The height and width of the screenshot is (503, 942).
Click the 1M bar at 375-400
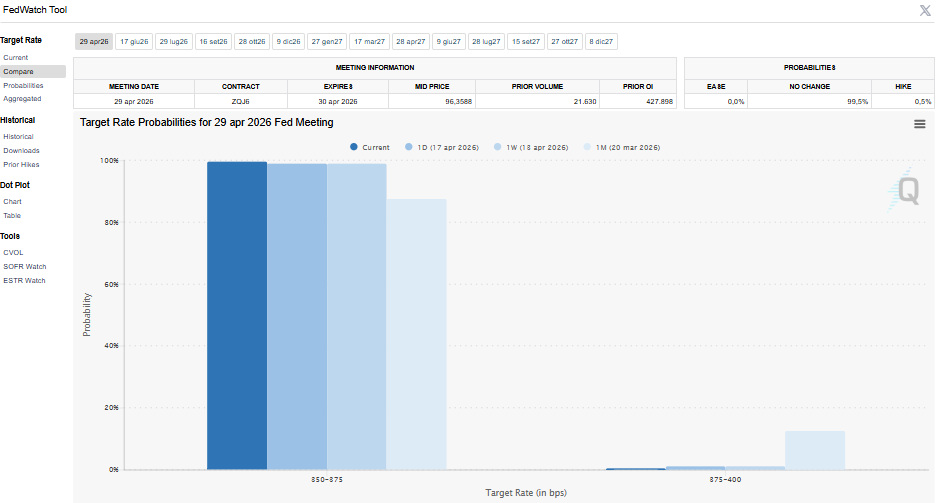point(814,450)
